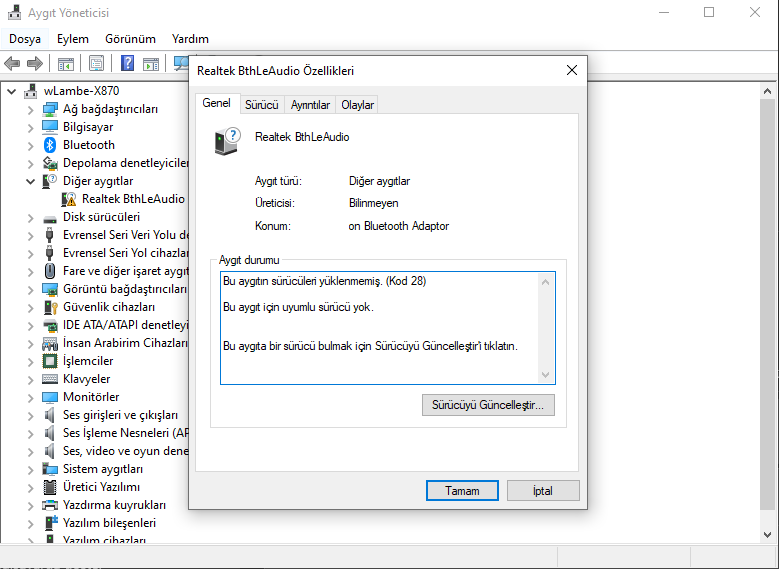779x569 pixels.
Task: Toggle the console tree pane toolbar icon
Action: pos(66,64)
